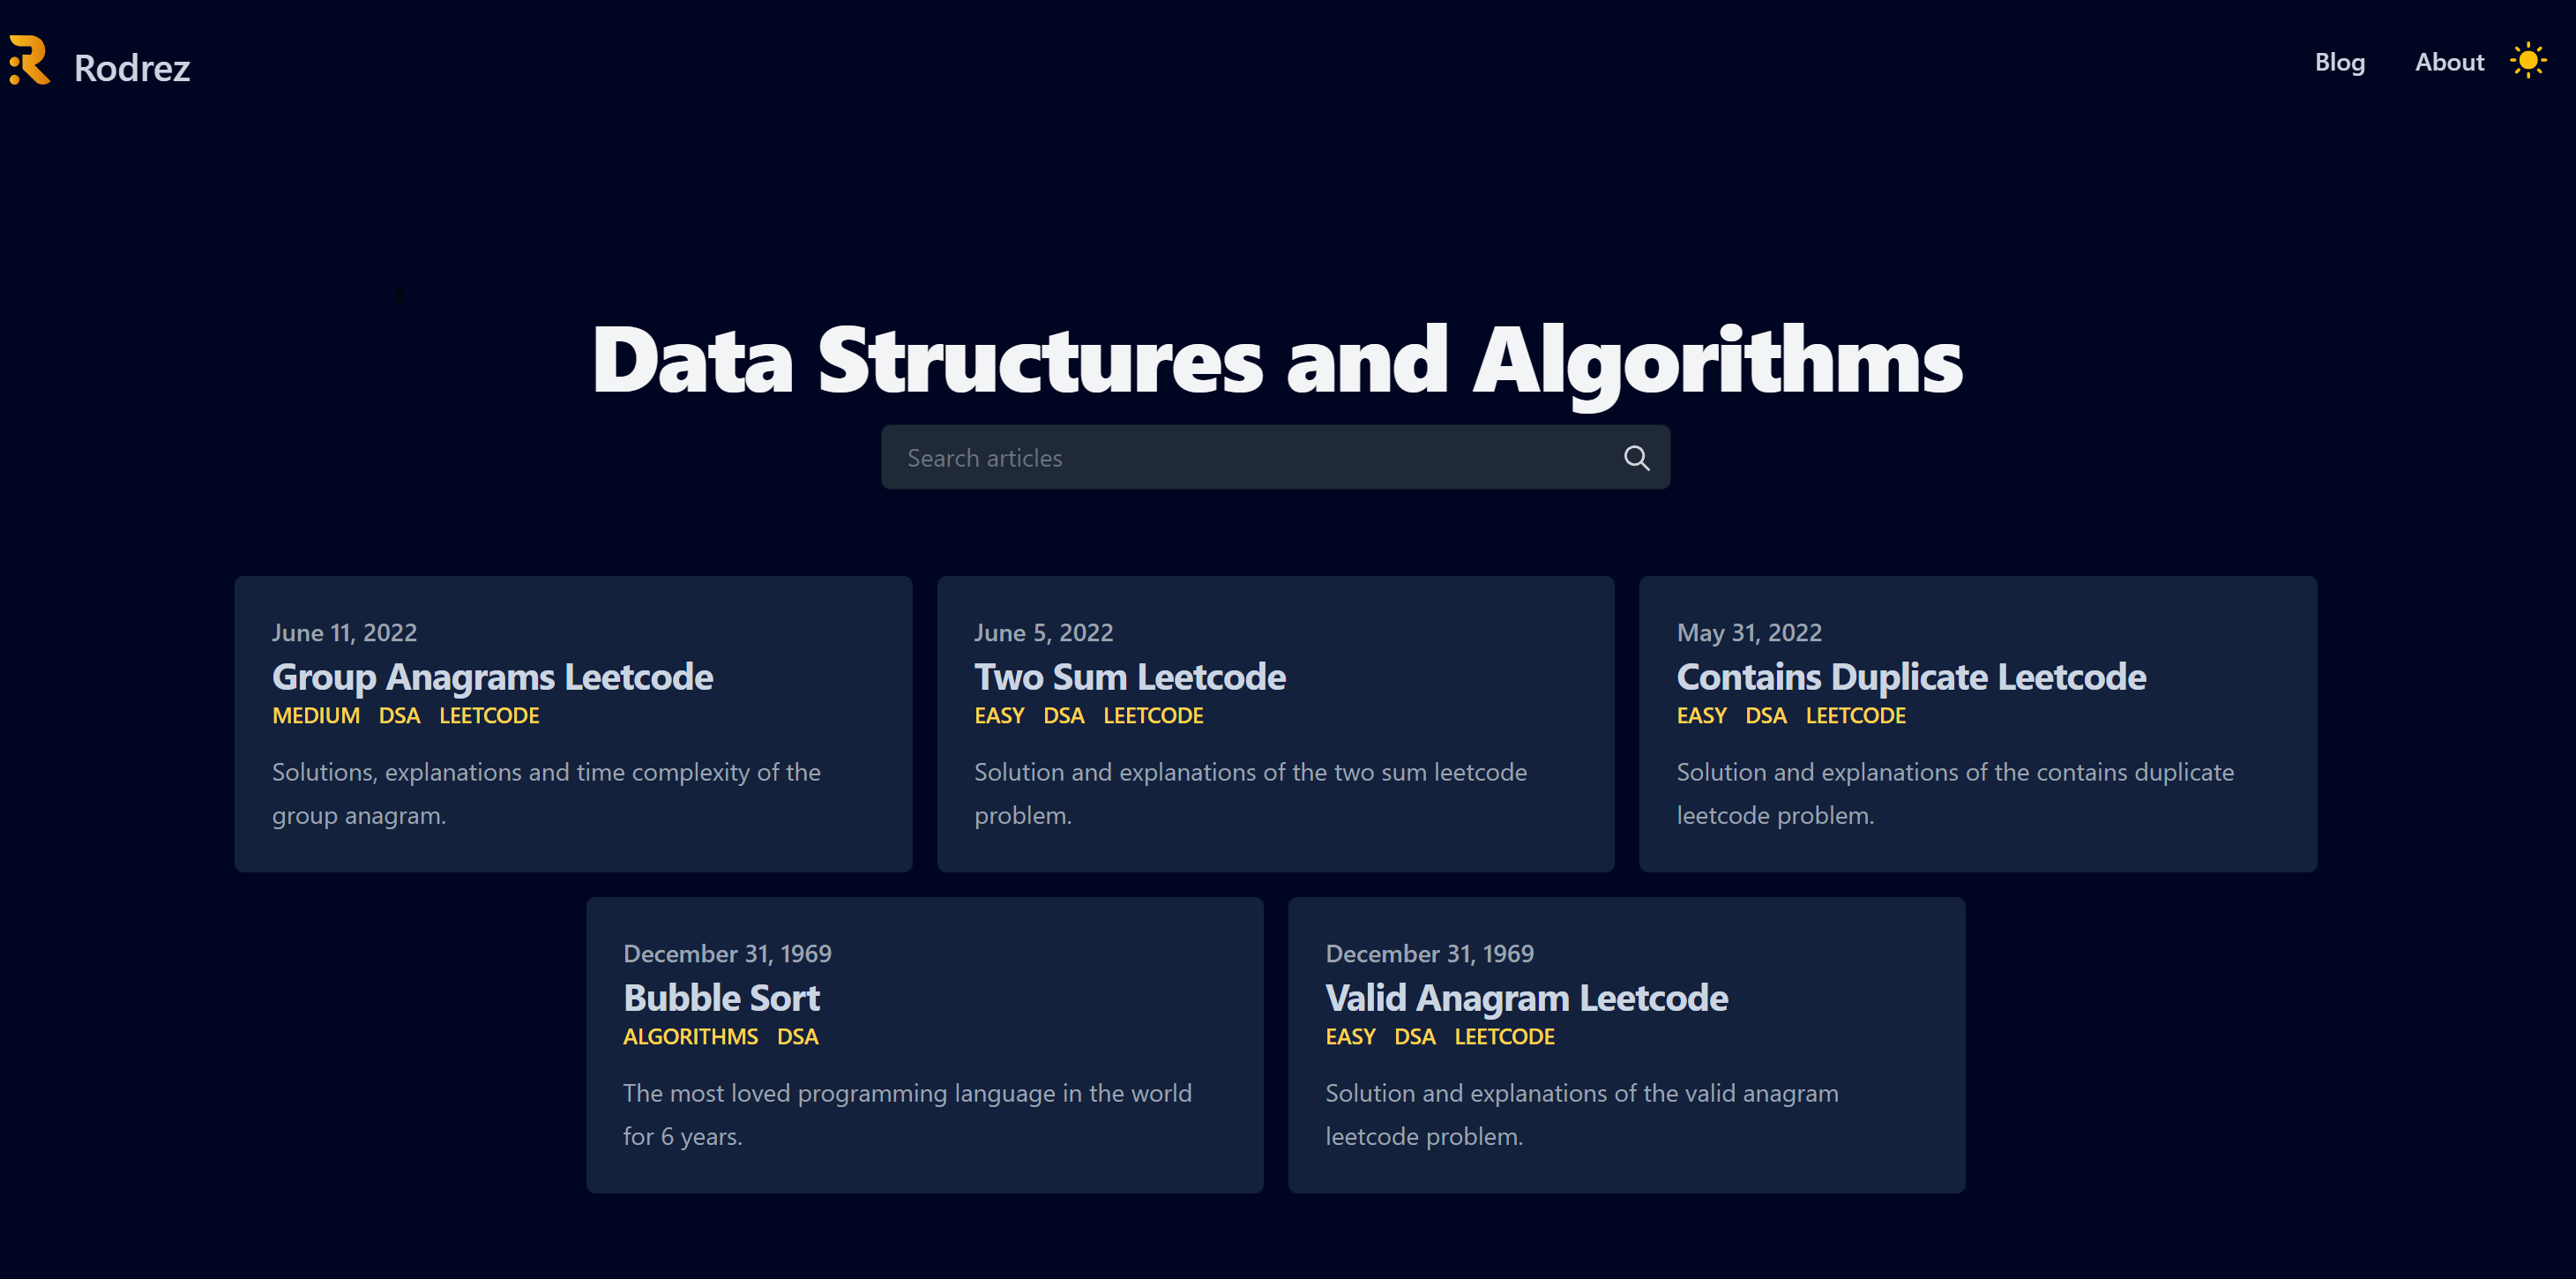
Task: Open the Contains Duplicate Leetcode article
Action: 1910,677
